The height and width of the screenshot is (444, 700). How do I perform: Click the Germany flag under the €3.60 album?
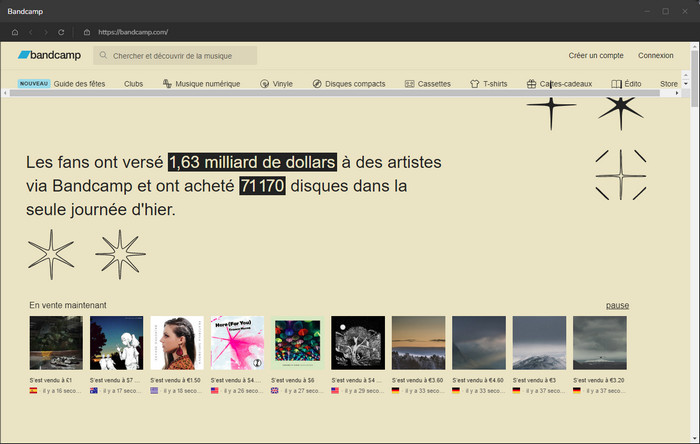[x=396, y=390]
